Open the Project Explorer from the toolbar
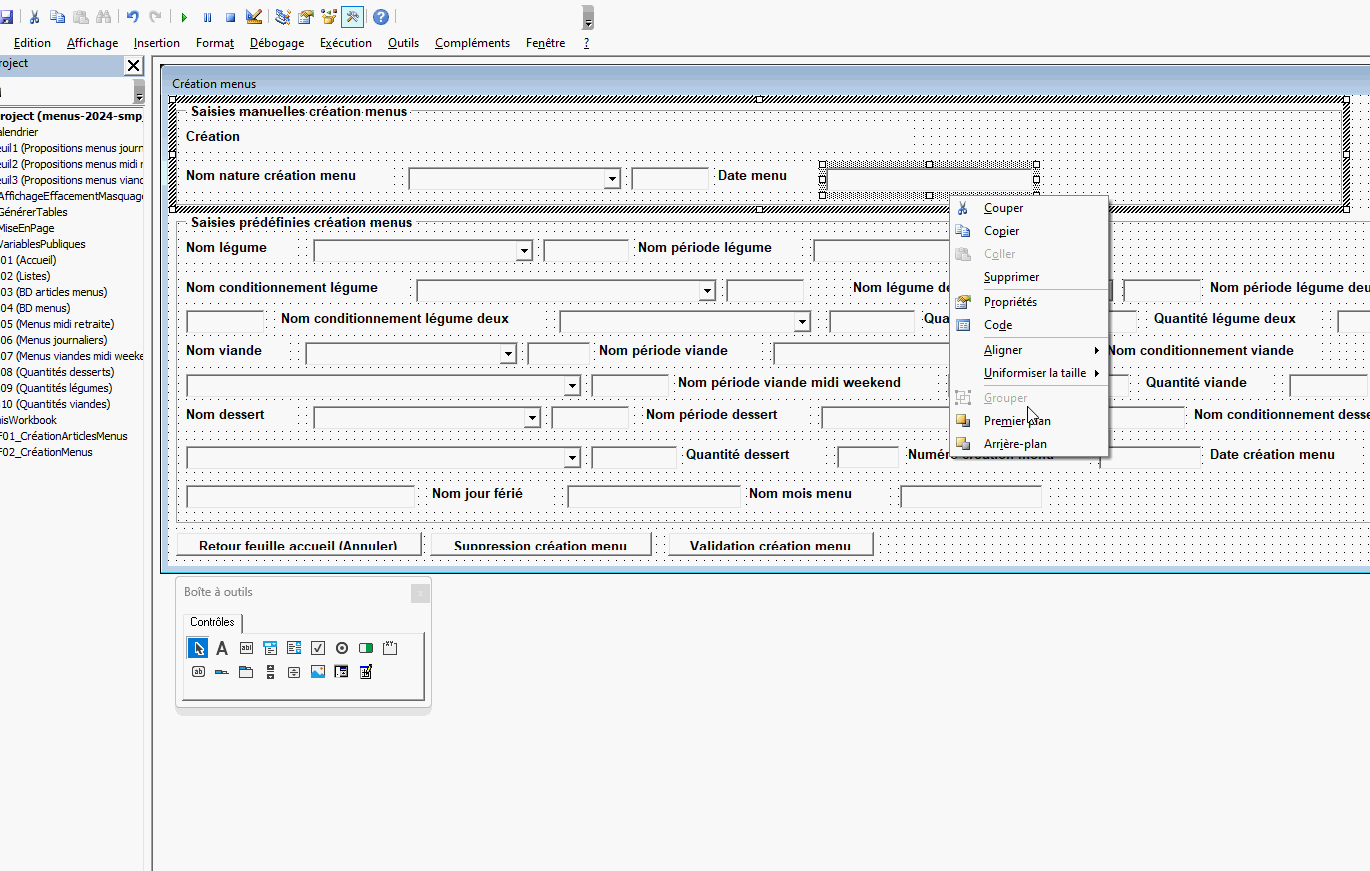The height and width of the screenshot is (871, 1370). [x=283, y=17]
